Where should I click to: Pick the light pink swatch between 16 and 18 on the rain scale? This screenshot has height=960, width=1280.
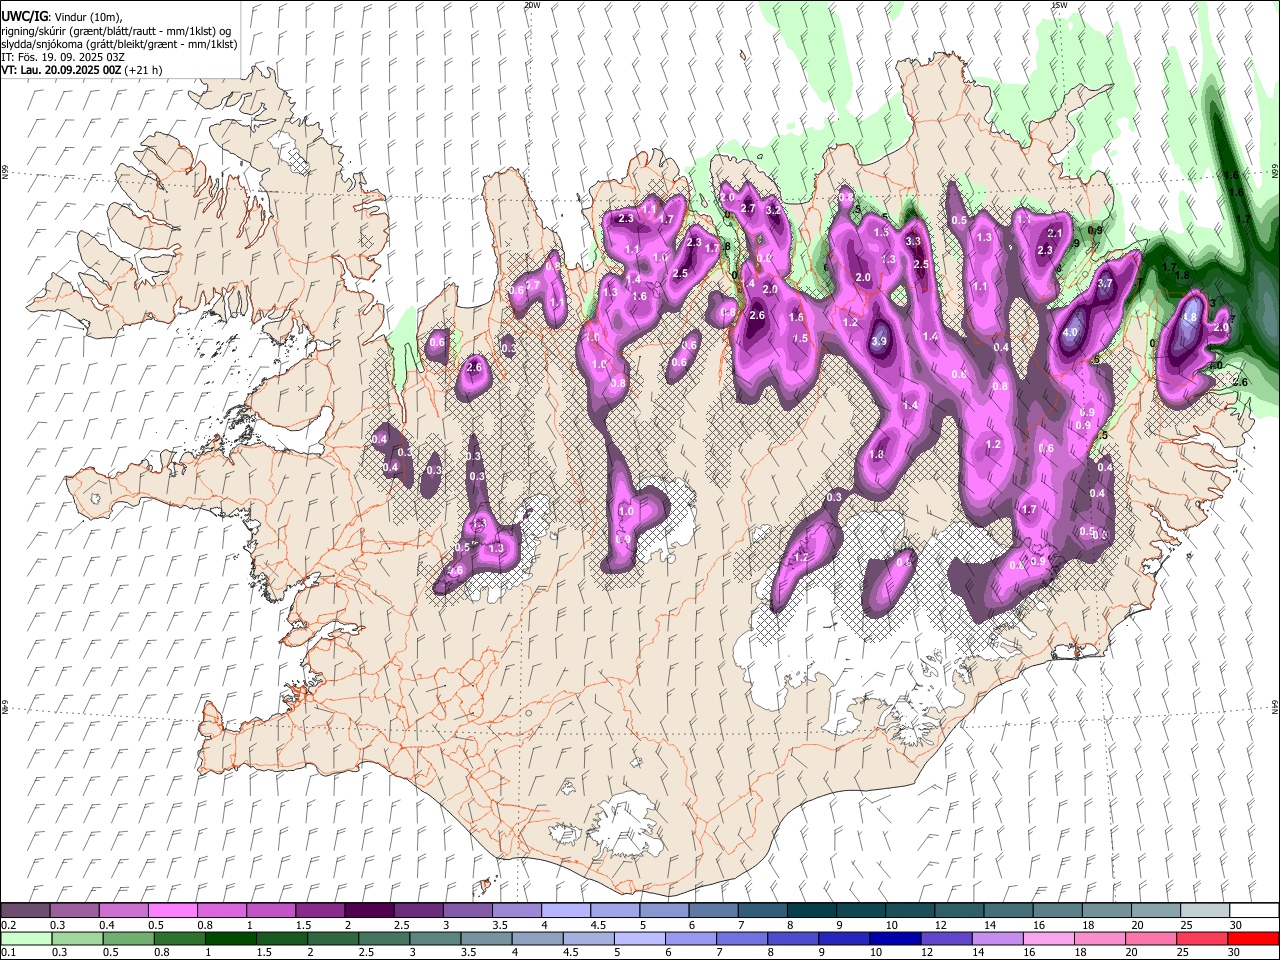1048,939
